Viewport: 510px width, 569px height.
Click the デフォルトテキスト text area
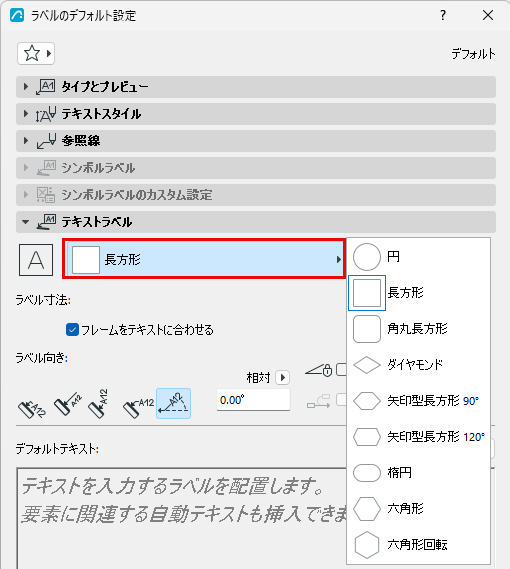[181, 518]
